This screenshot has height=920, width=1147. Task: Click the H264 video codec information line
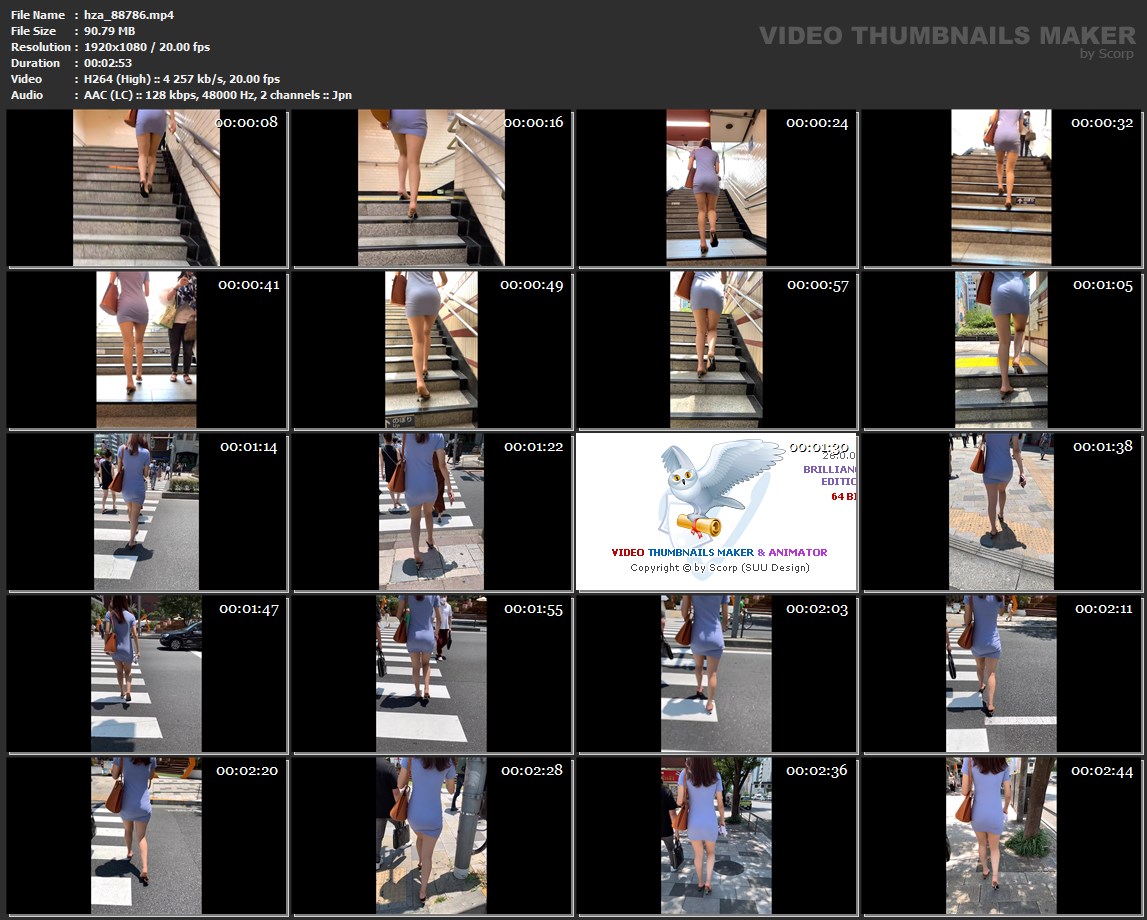click(182, 79)
